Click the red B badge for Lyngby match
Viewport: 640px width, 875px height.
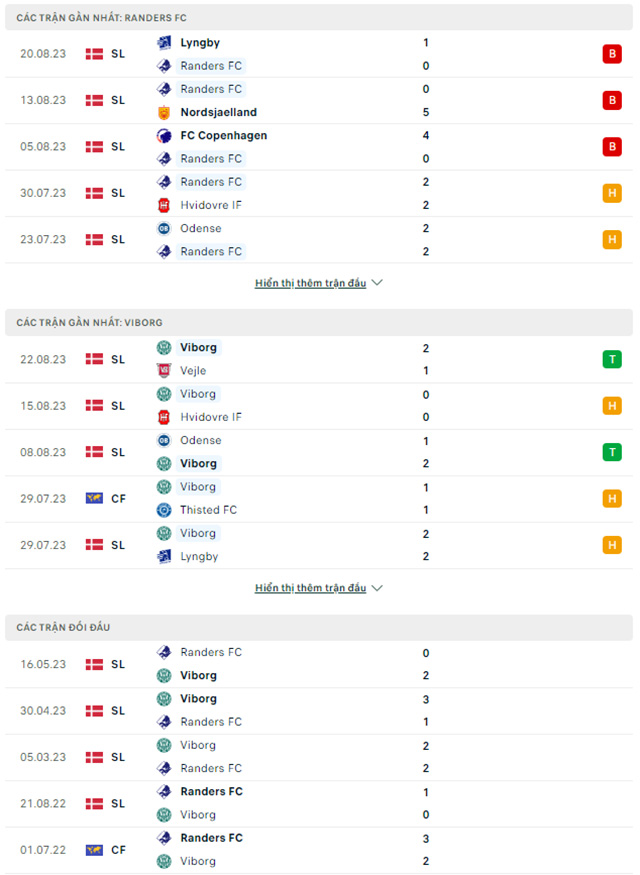coord(612,54)
